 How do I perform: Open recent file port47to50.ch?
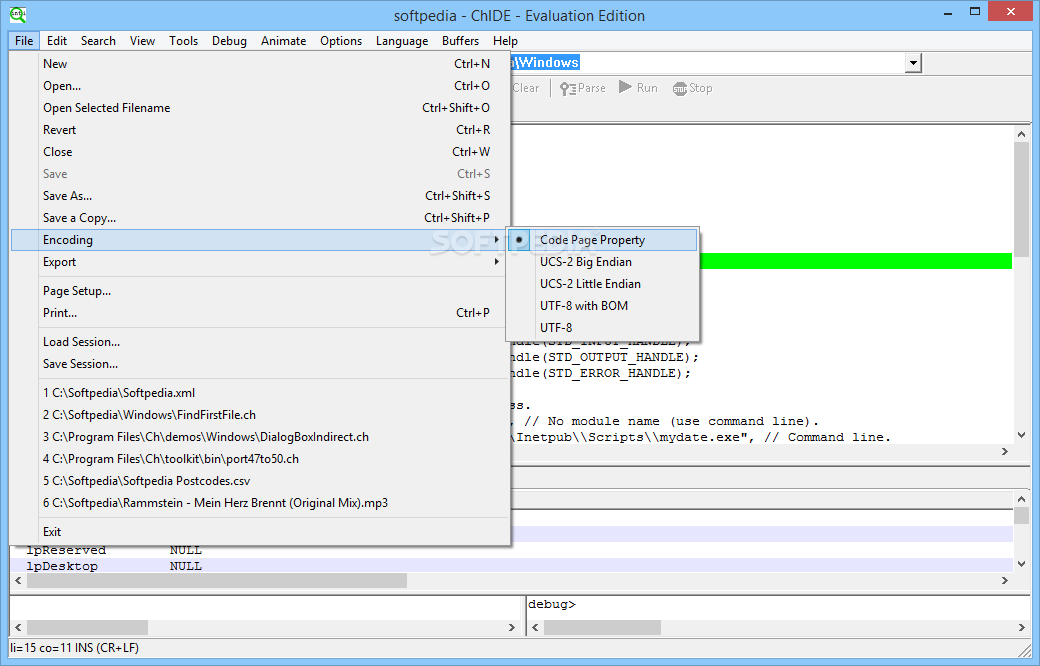[259, 458]
